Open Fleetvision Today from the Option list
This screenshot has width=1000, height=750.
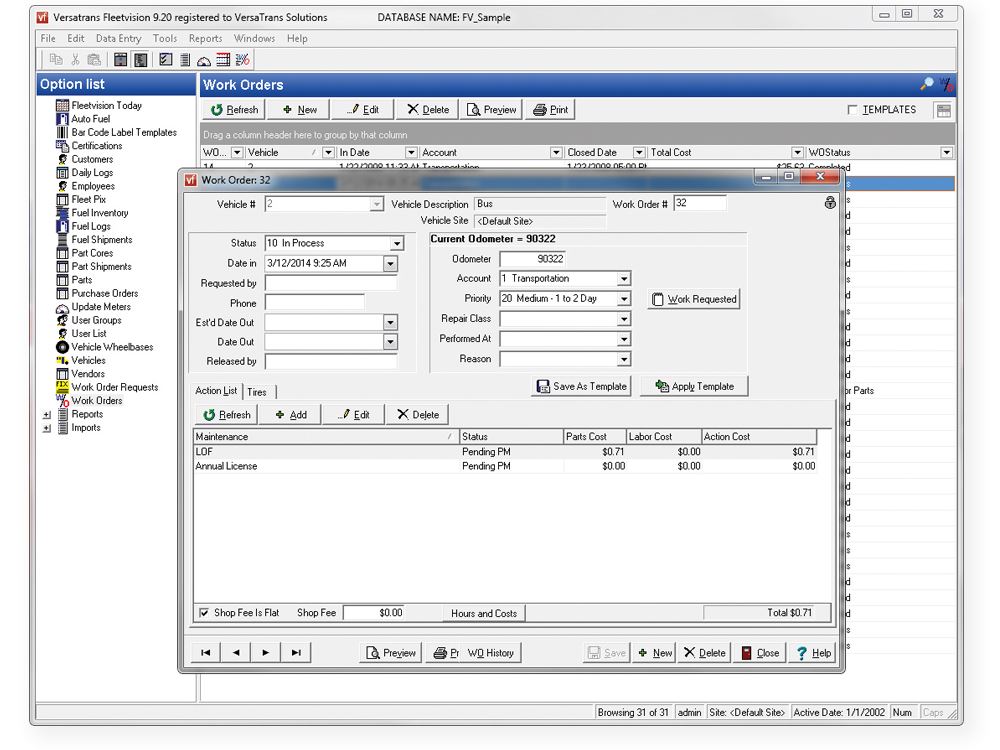[x=106, y=105]
